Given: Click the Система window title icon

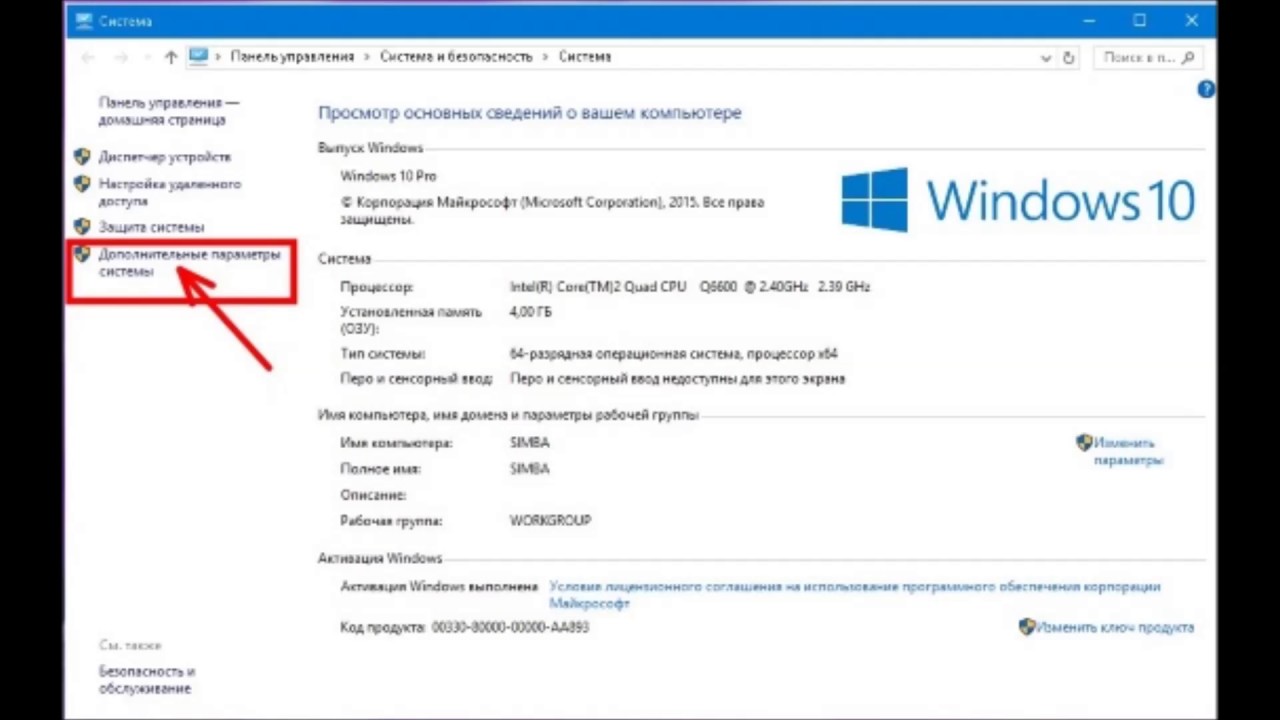Looking at the screenshot, I should [x=83, y=20].
